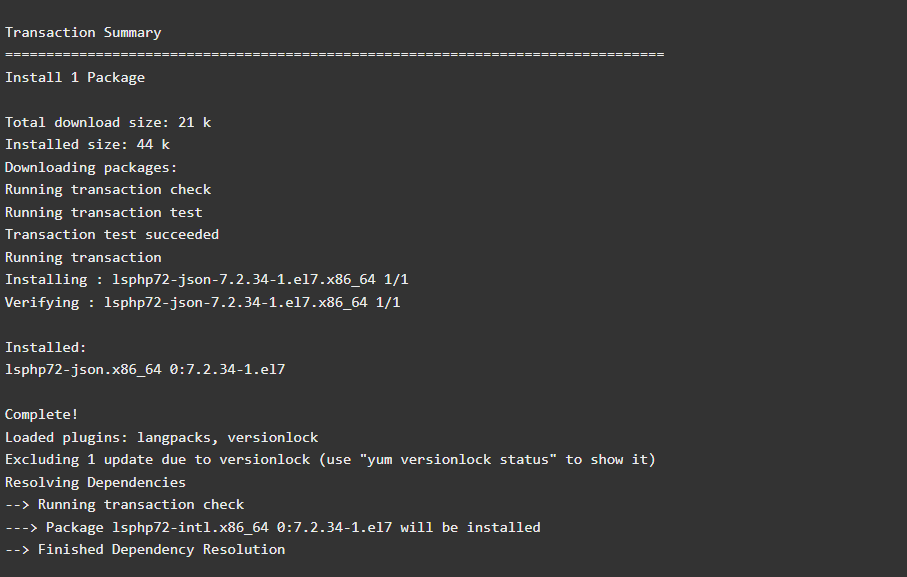
Task: Click the quoted "yum versionlock status" command text
Action: tap(468, 459)
